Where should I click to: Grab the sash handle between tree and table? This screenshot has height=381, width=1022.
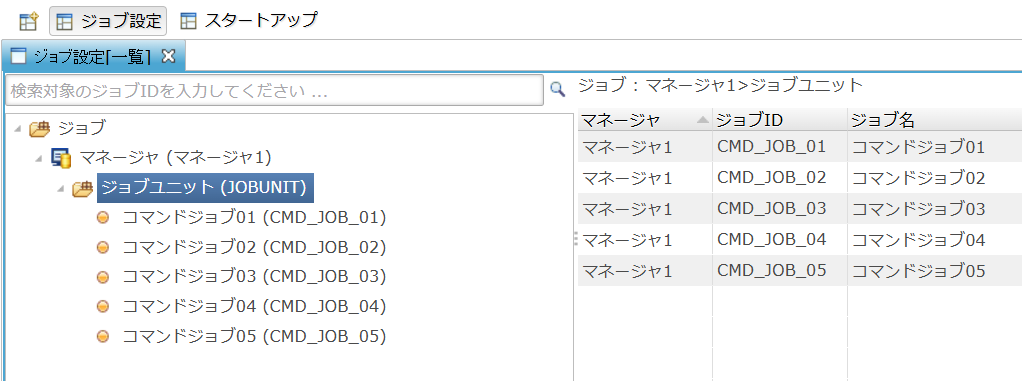[576, 238]
